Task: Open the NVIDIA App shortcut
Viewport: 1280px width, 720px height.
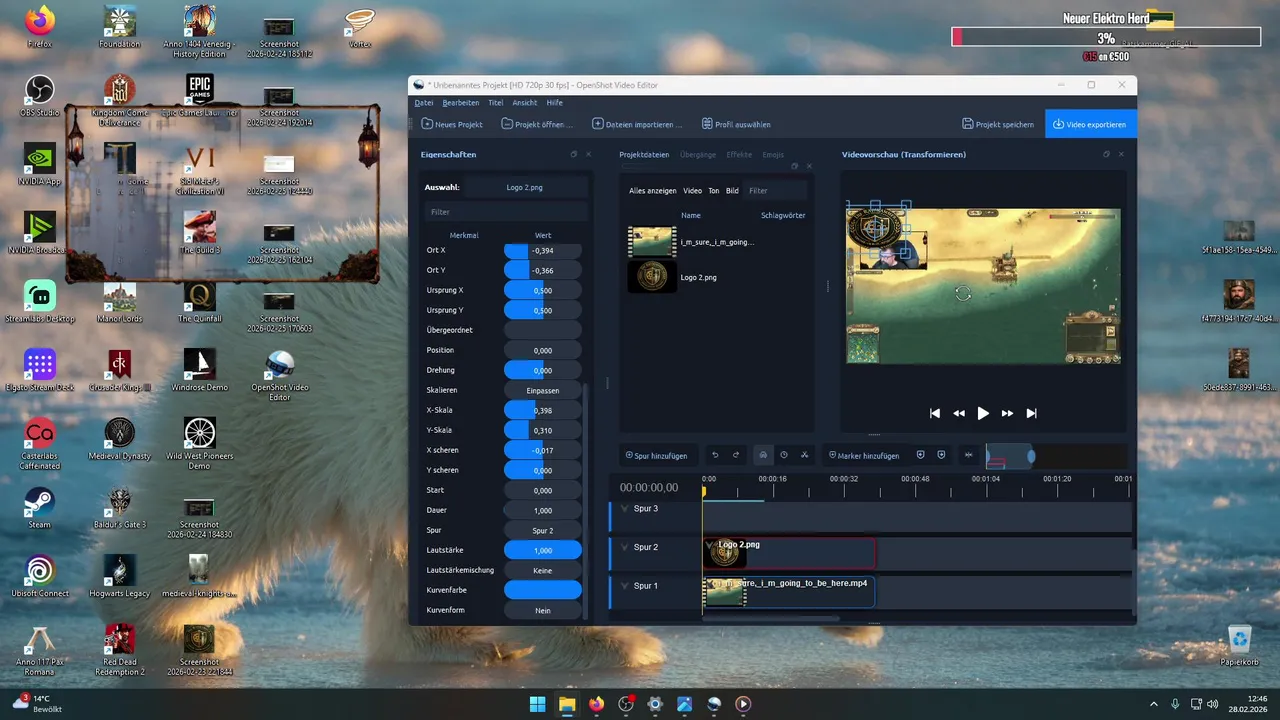Action: tap(39, 164)
